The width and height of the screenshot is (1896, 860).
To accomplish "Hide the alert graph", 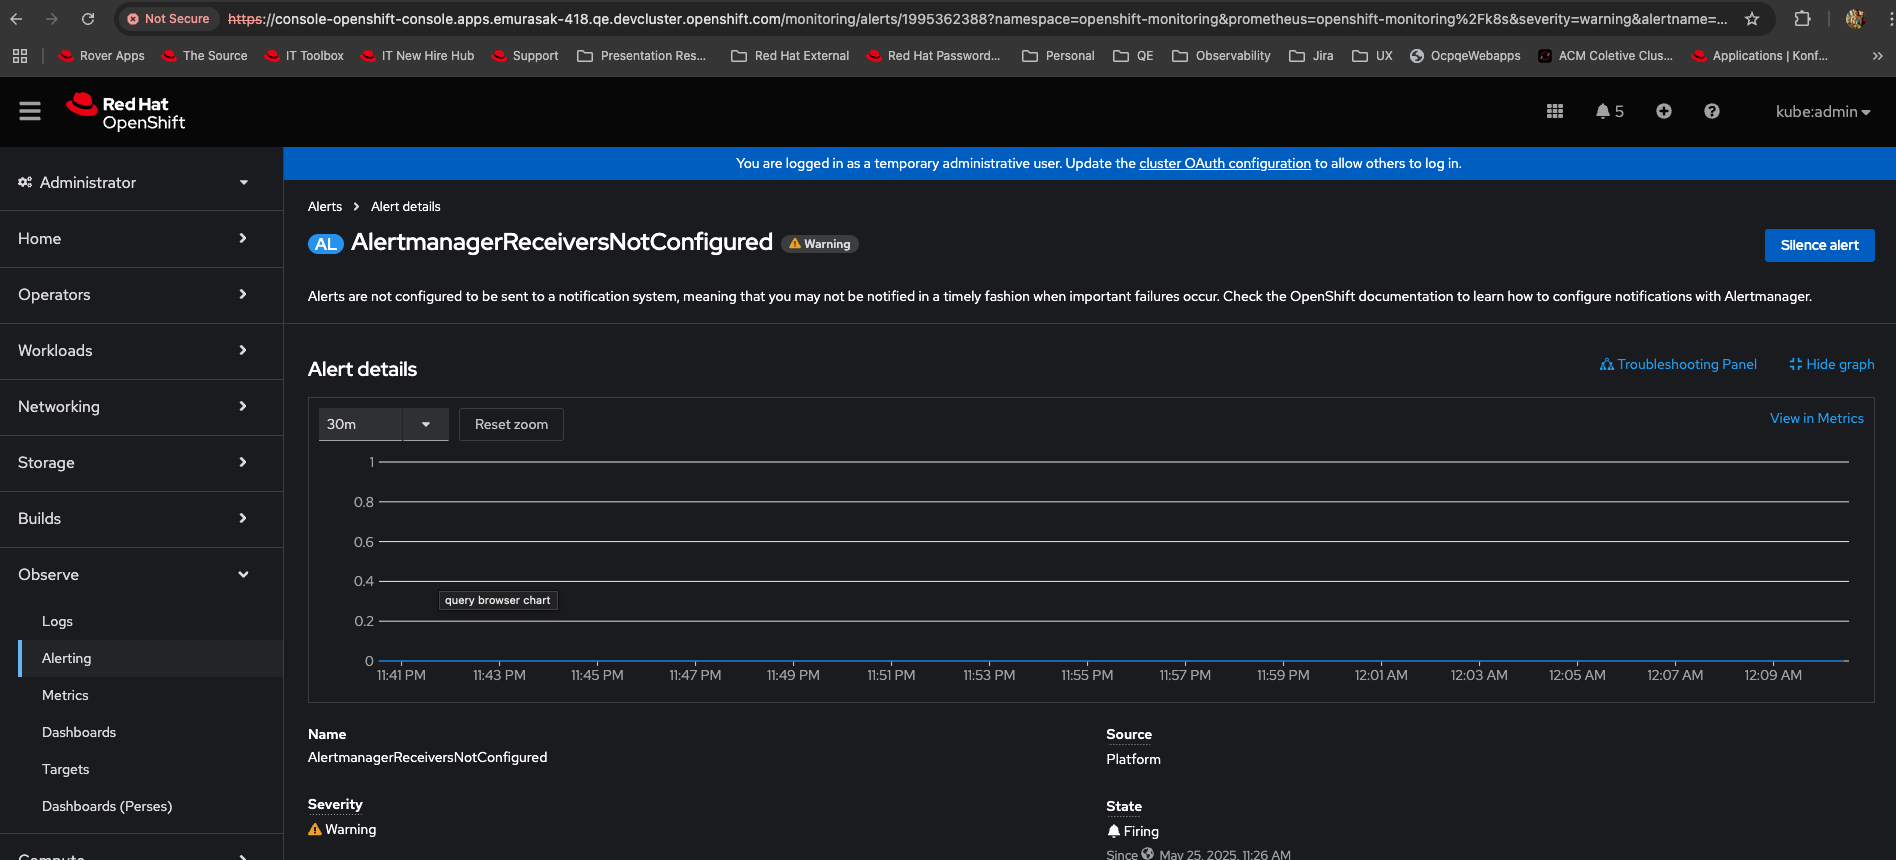I will (1831, 364).
